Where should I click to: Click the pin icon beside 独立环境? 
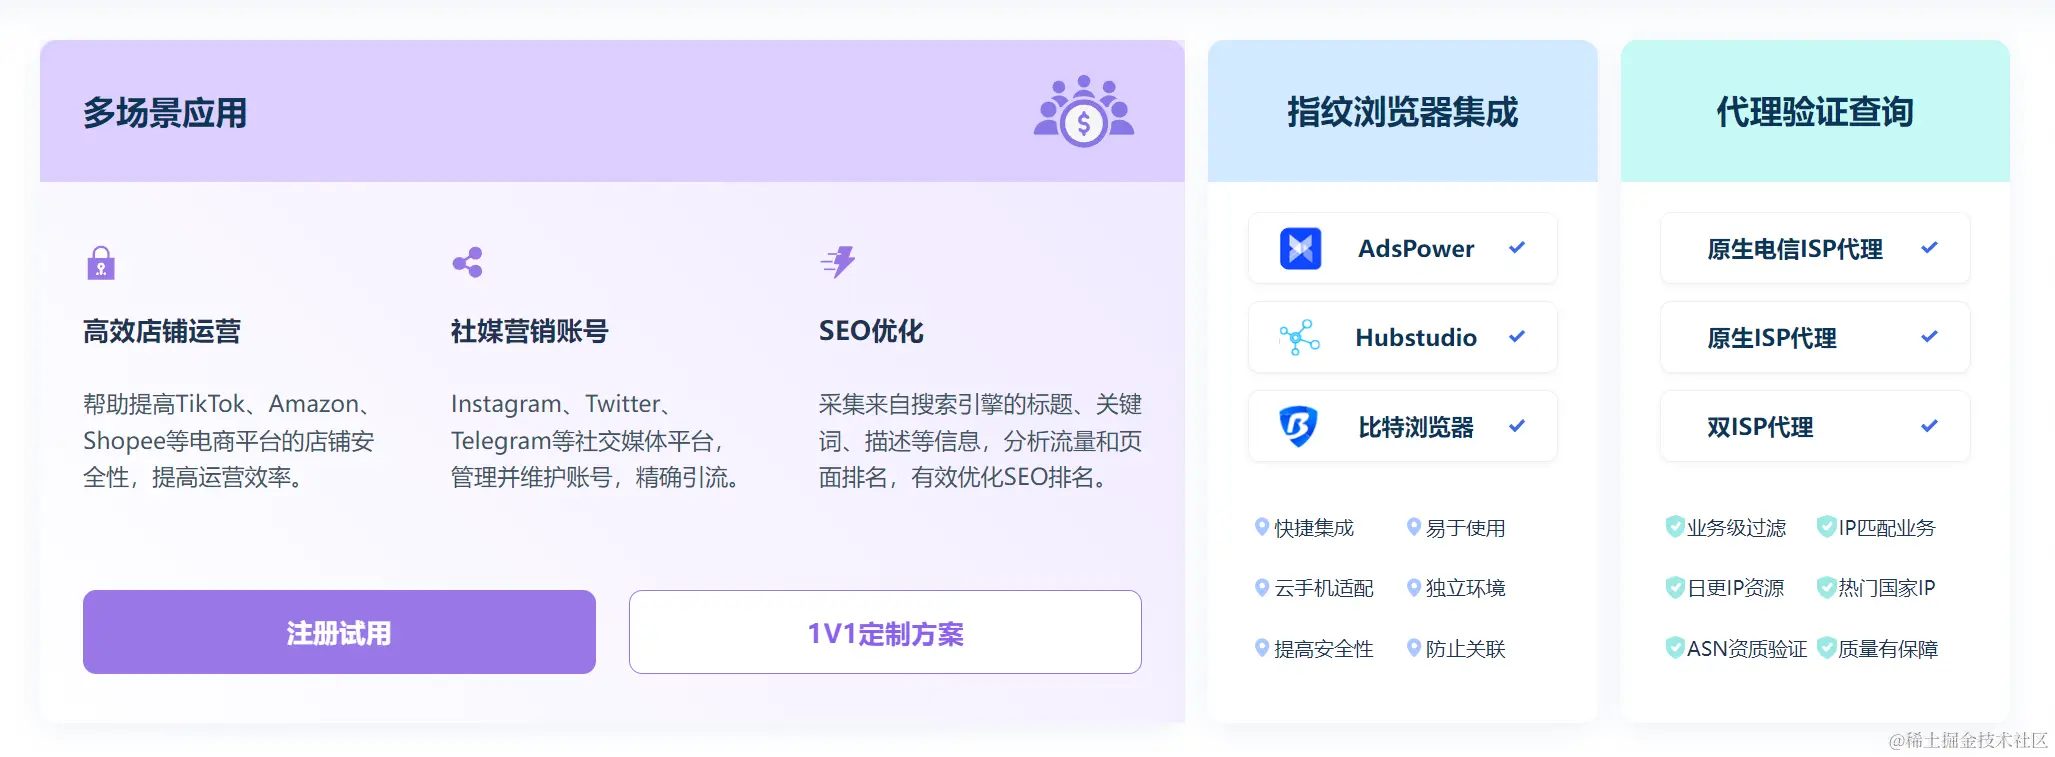click(1414, 588)
